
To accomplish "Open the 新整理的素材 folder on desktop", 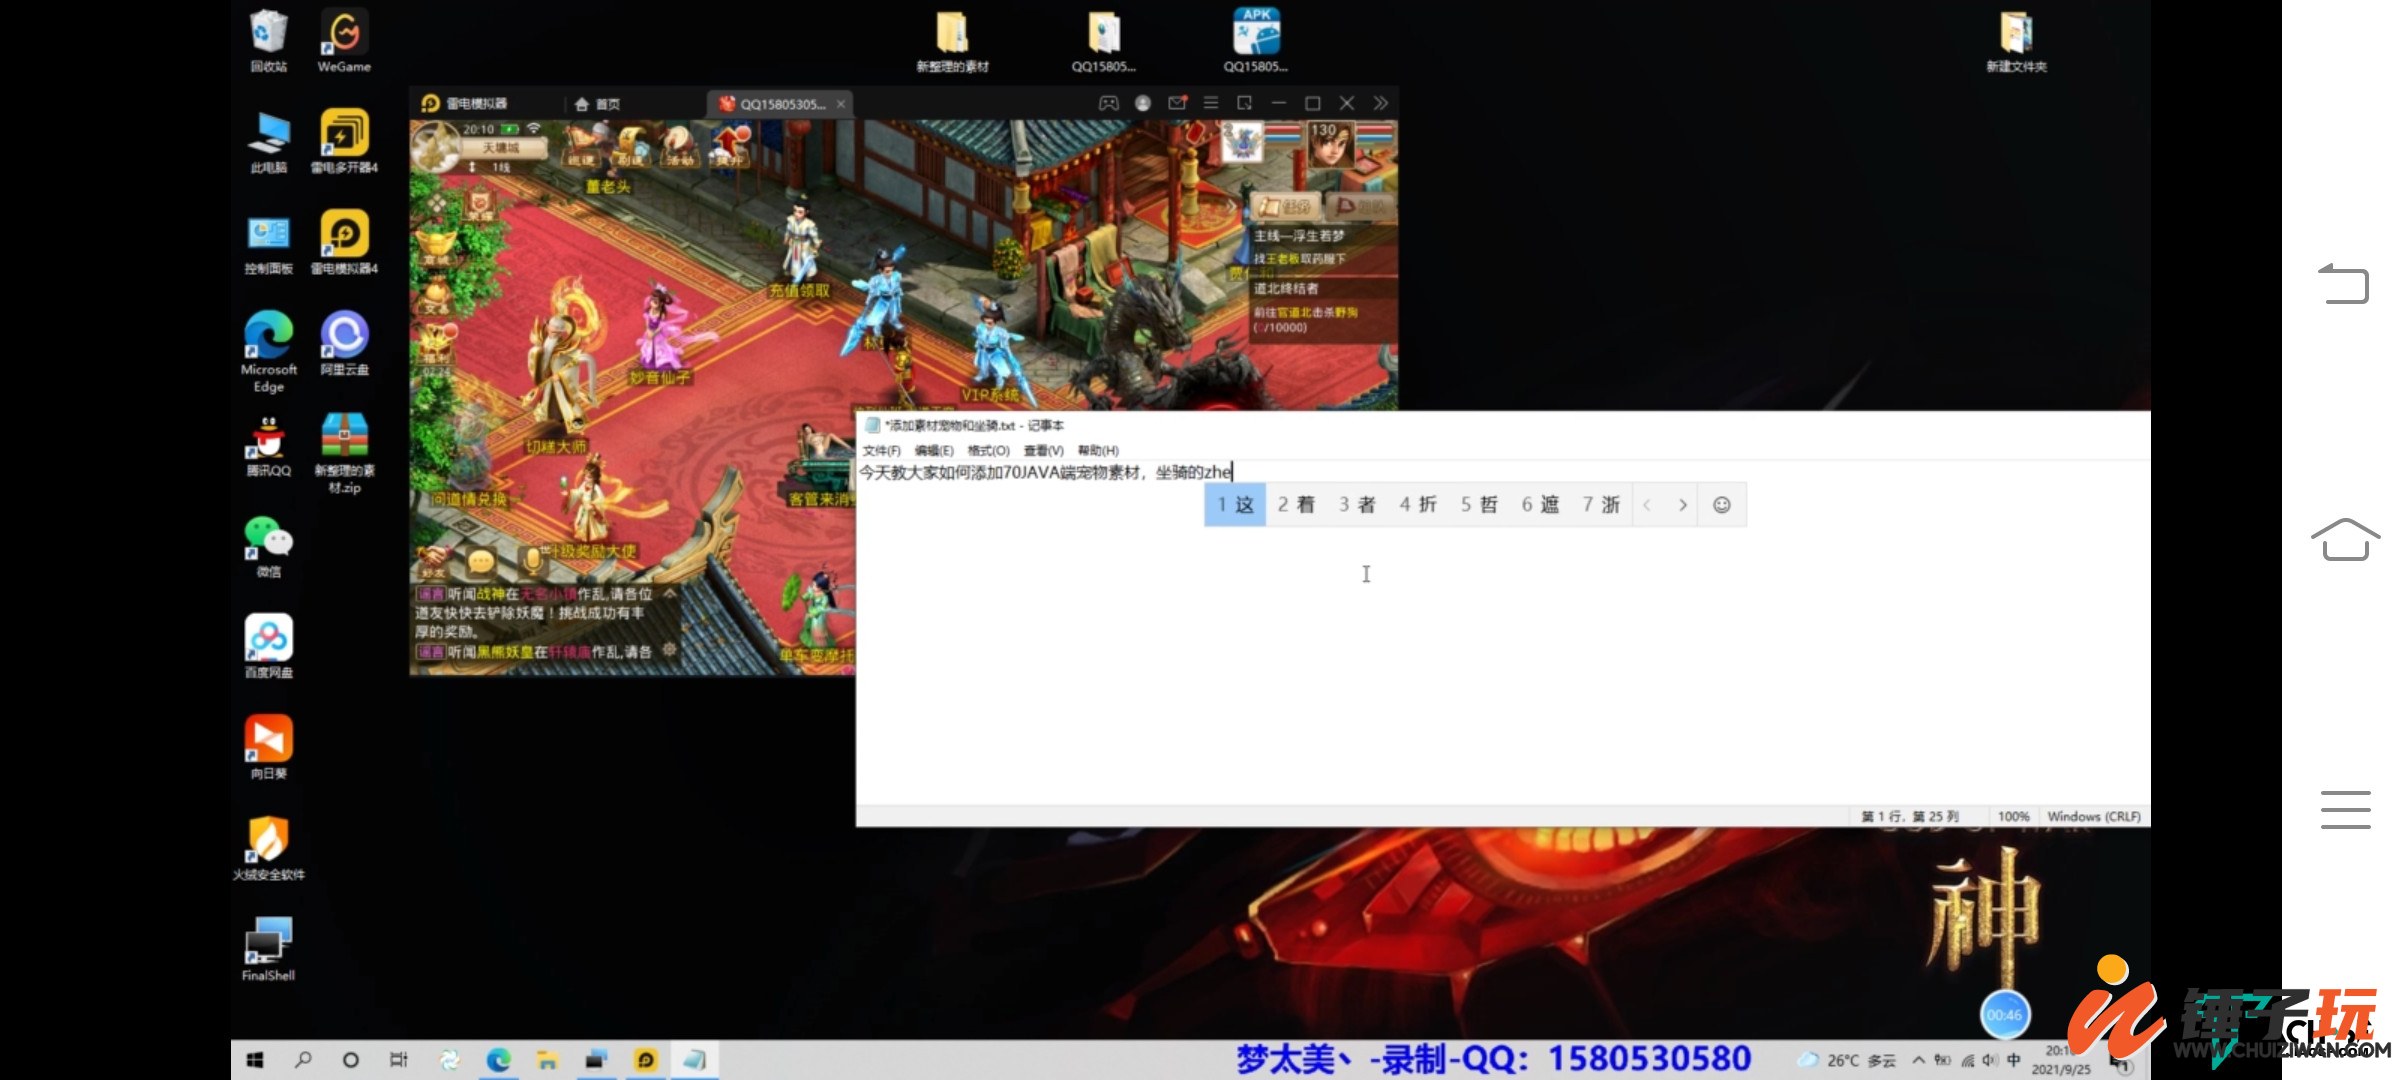I will (x=952, y=41).
